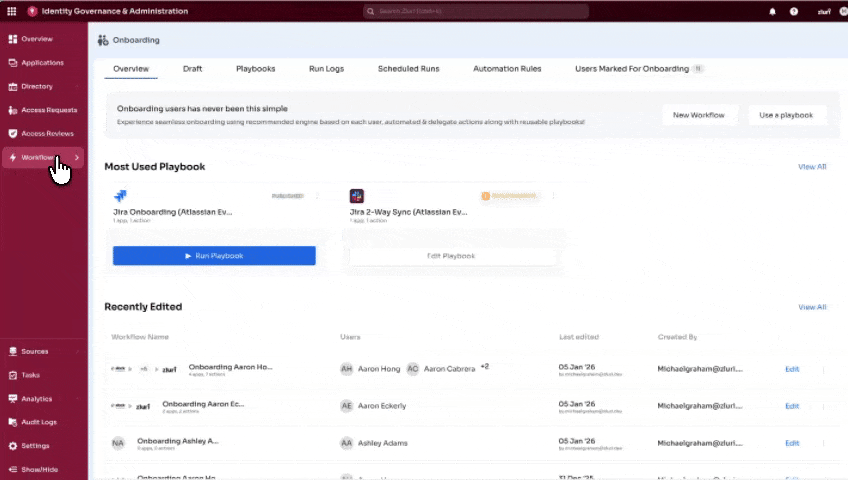Screen dimensions: 848x480
Task: Click the Jira Onboarding playbook logo
Action: (x=120, y=196)
